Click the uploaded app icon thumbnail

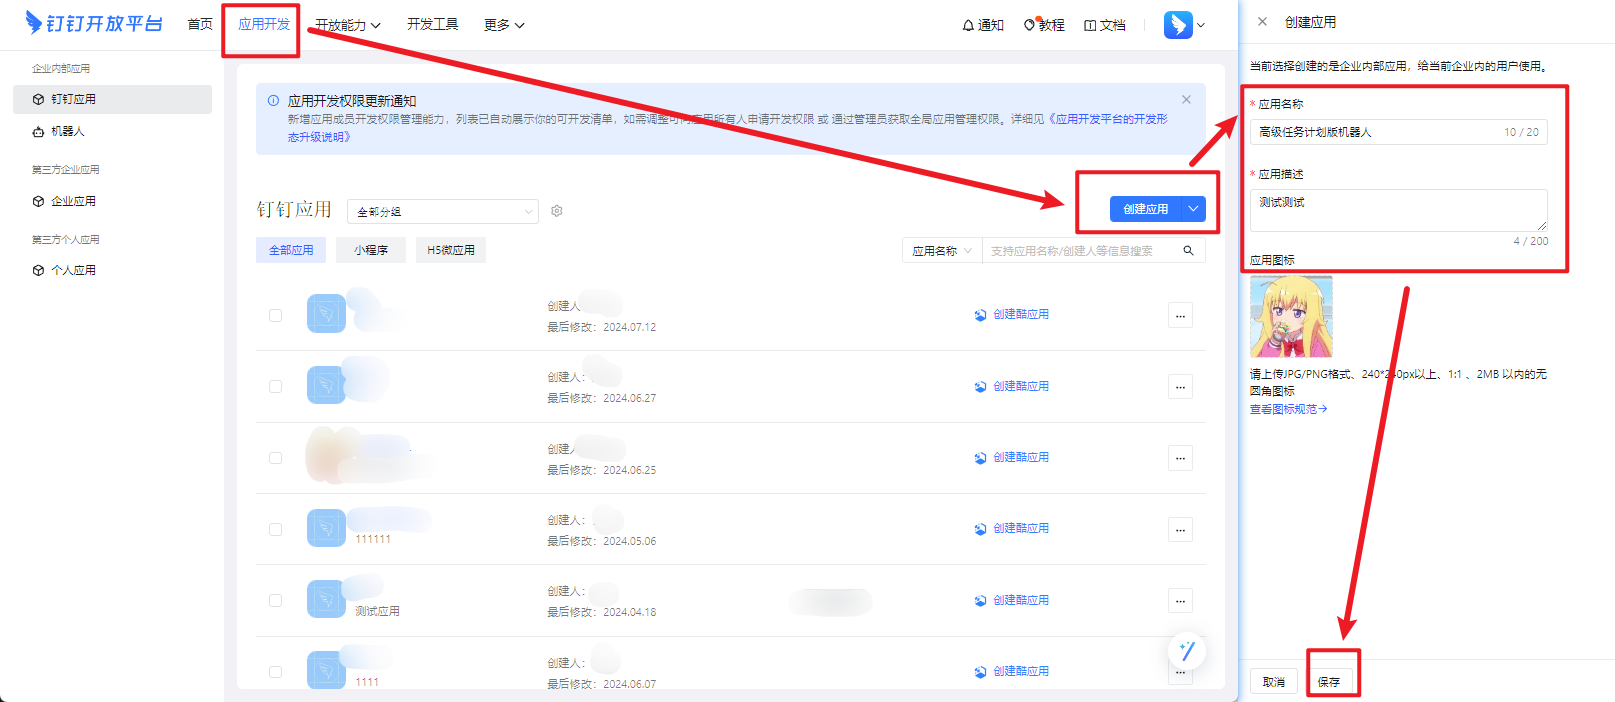click(1291, 317)
